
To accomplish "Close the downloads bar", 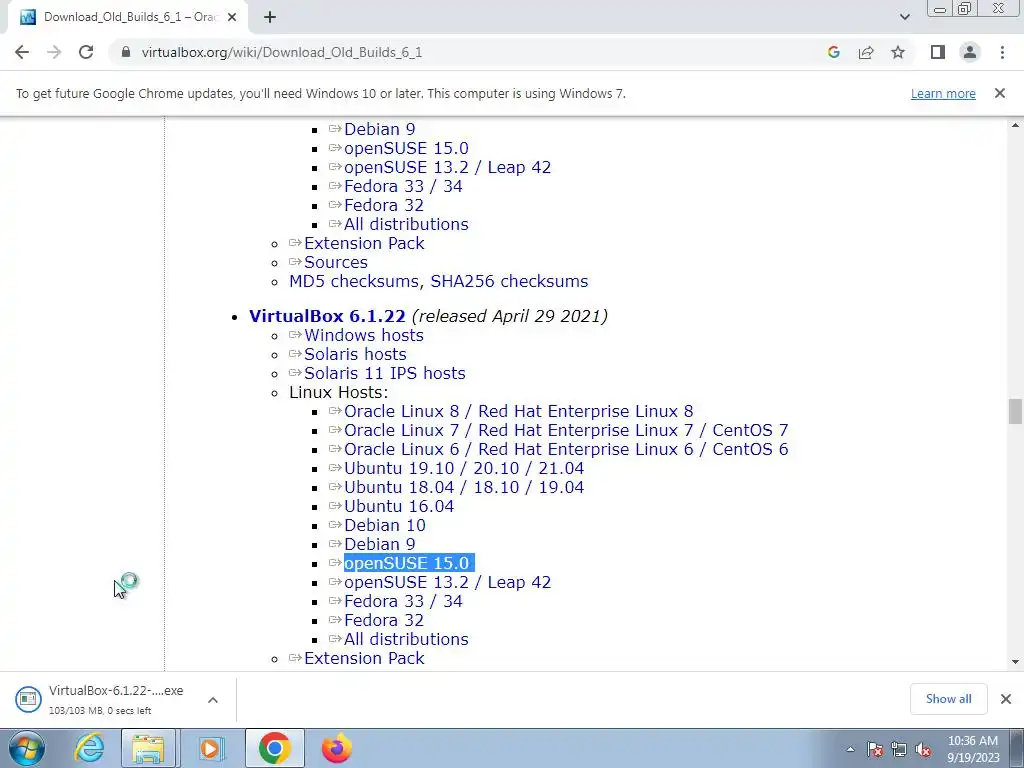I will [x=1006, y=699].
